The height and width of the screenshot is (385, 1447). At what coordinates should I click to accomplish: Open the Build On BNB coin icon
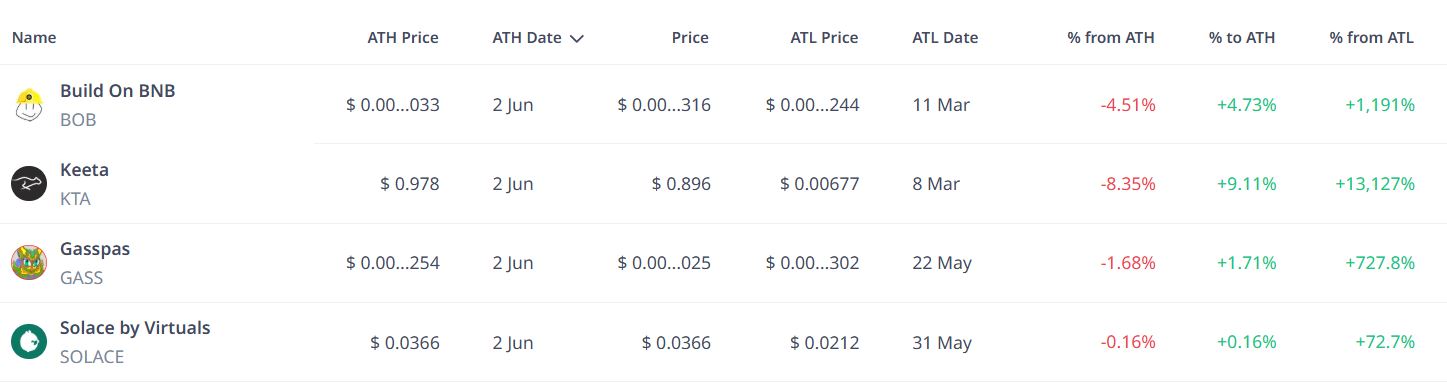[x=29, y=105]
